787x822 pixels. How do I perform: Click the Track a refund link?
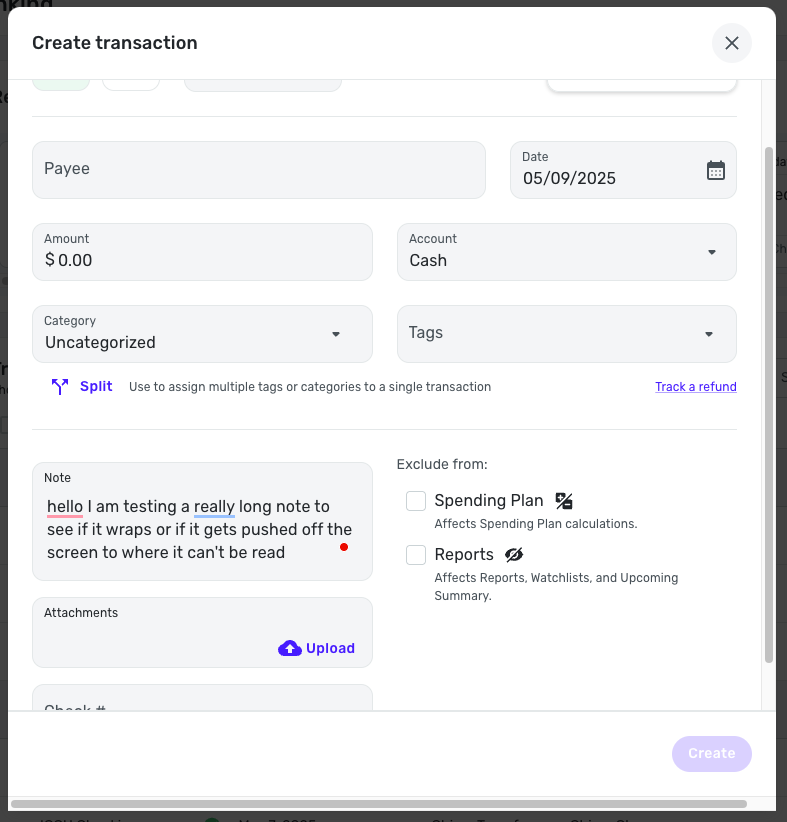pyautogui.click(x=695, y=387)
